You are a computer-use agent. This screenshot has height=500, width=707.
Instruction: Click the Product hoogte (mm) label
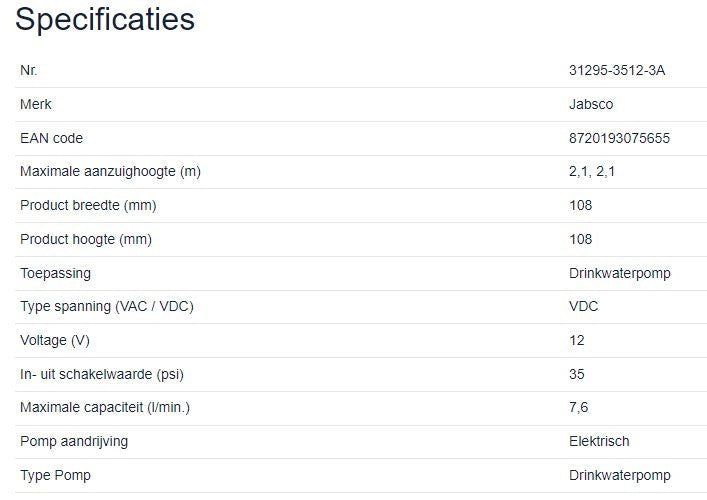pos(86,239)
